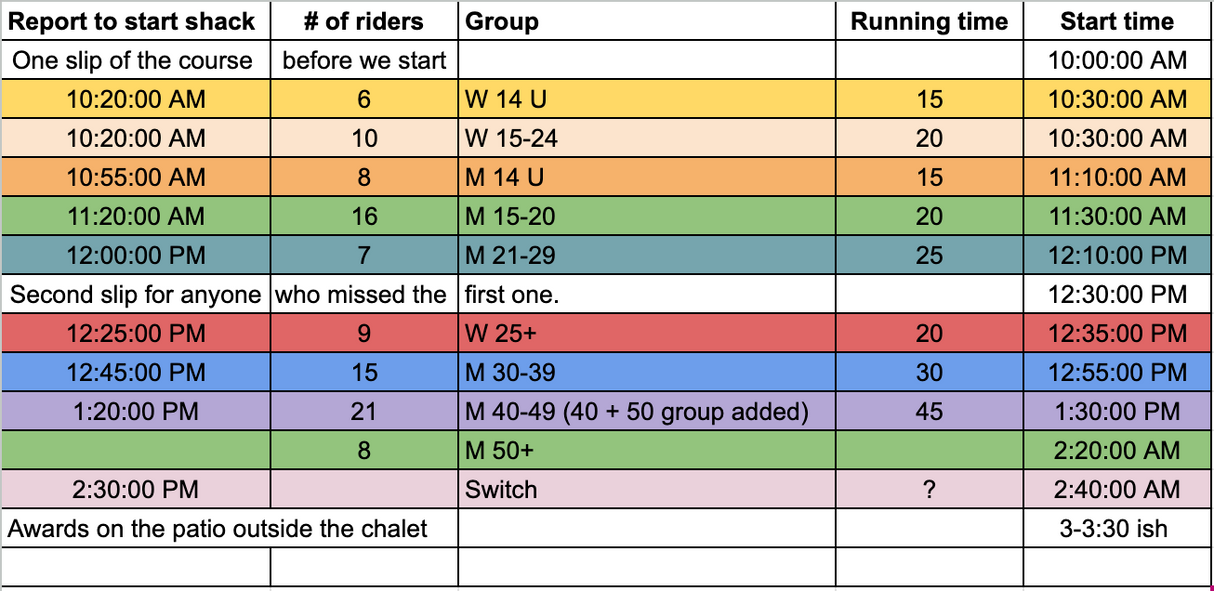Select the 12:10:00 PM start time cell
This screenshot has height=591, width=1214.
tap(1117, 255)
